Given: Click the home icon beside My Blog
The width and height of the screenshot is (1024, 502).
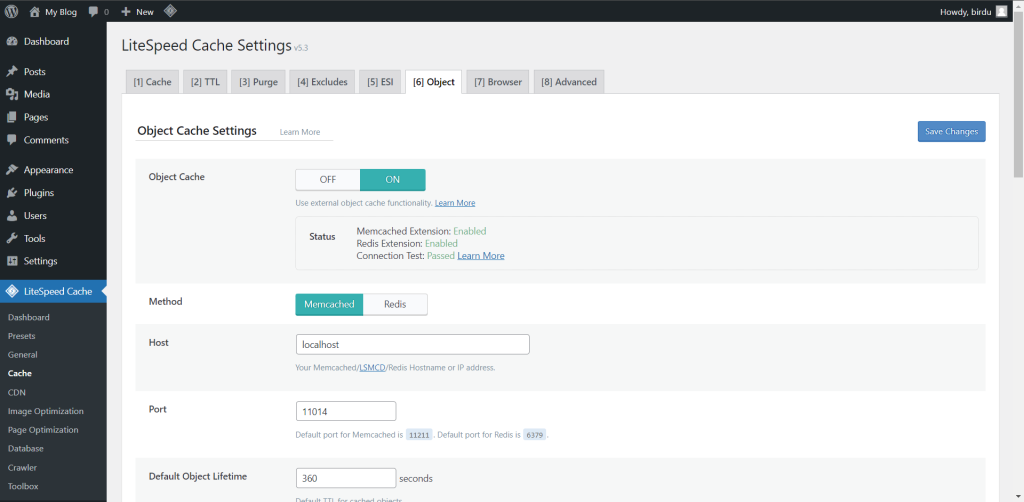Looking at the screenshot, I should [35, 11].
